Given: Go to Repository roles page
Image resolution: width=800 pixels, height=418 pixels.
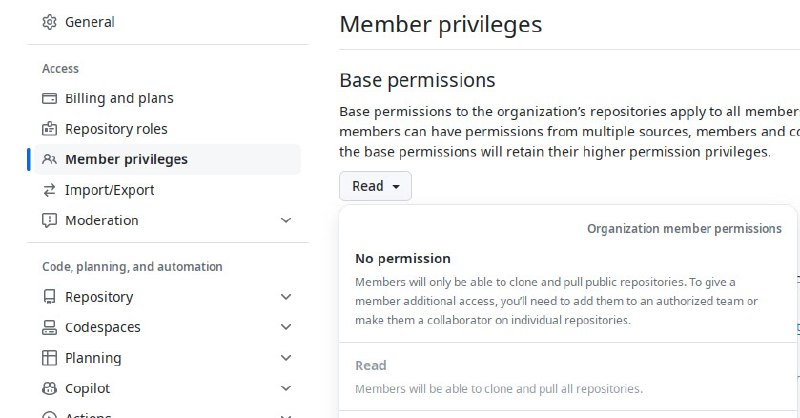Looking at the screenshot, I should (x=168, y=129).
